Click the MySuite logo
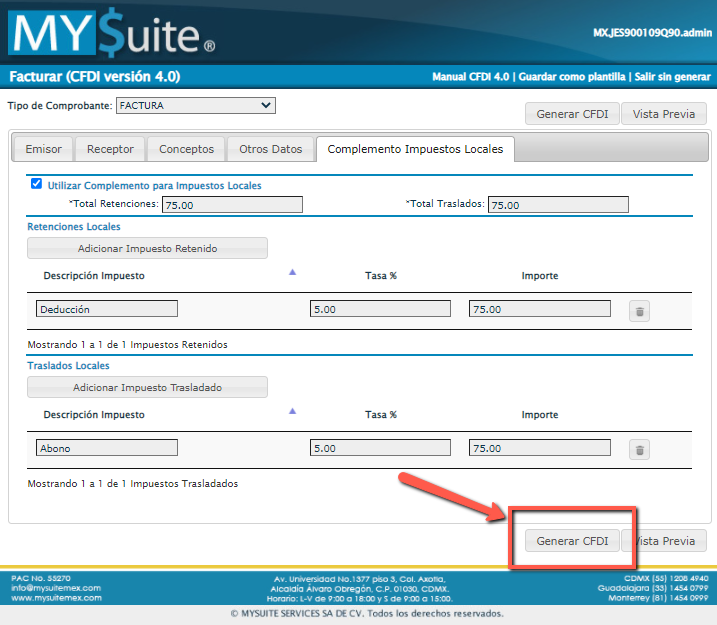The height and width of the screenshot is (625, 717). click(x=111, y=33)
